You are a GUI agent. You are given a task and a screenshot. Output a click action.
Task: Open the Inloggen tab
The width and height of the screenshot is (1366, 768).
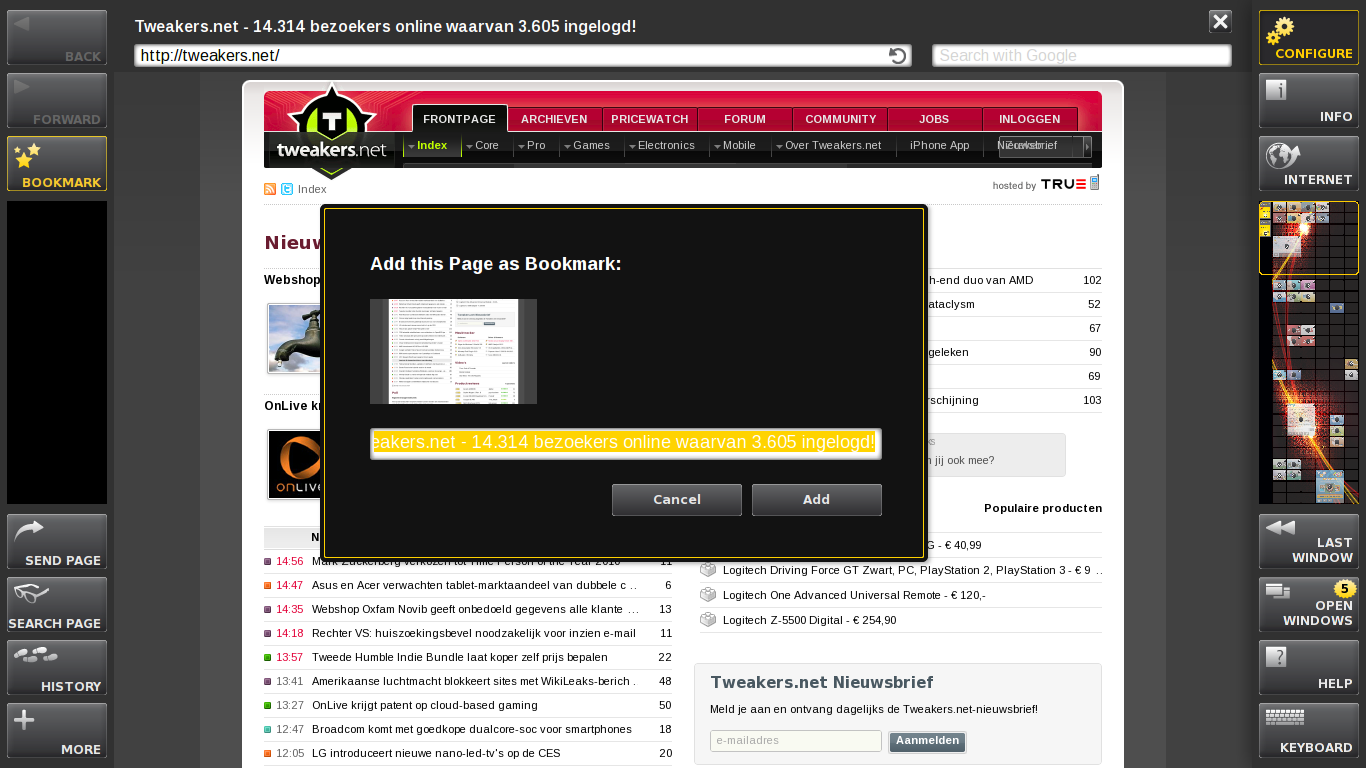coord(1030,119)
